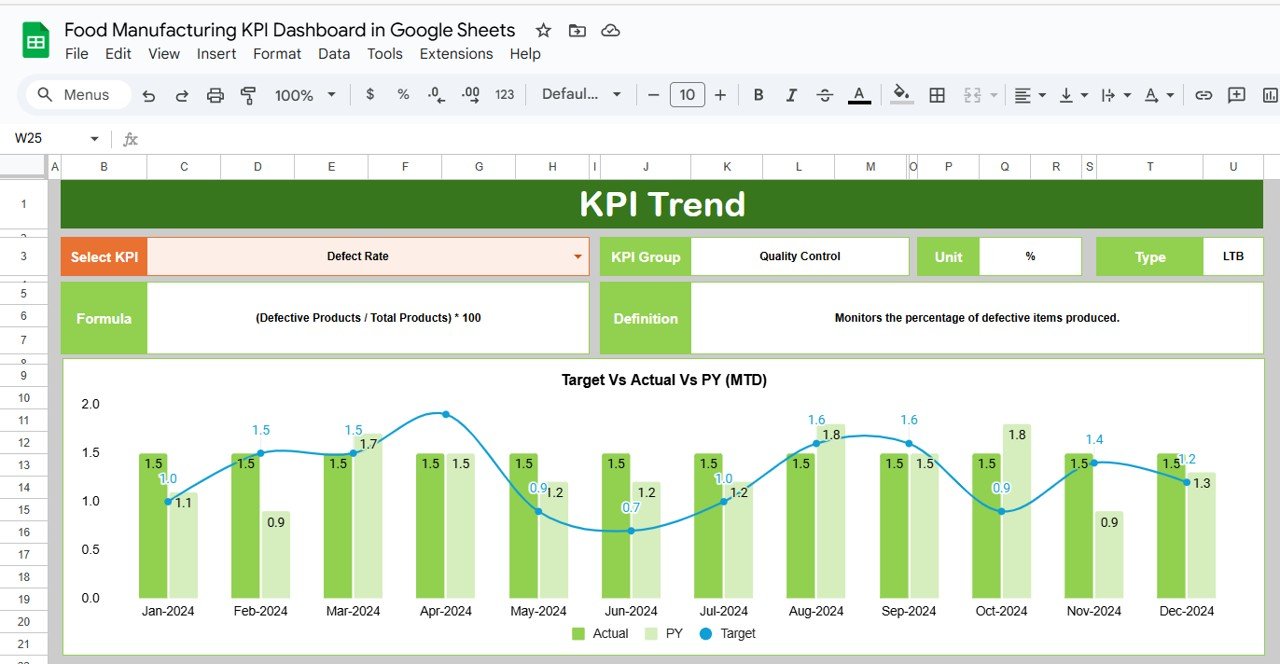The width and height of the screenshot is (1280, 664).
Task: Select column D header
Action: tap(258, 167)
